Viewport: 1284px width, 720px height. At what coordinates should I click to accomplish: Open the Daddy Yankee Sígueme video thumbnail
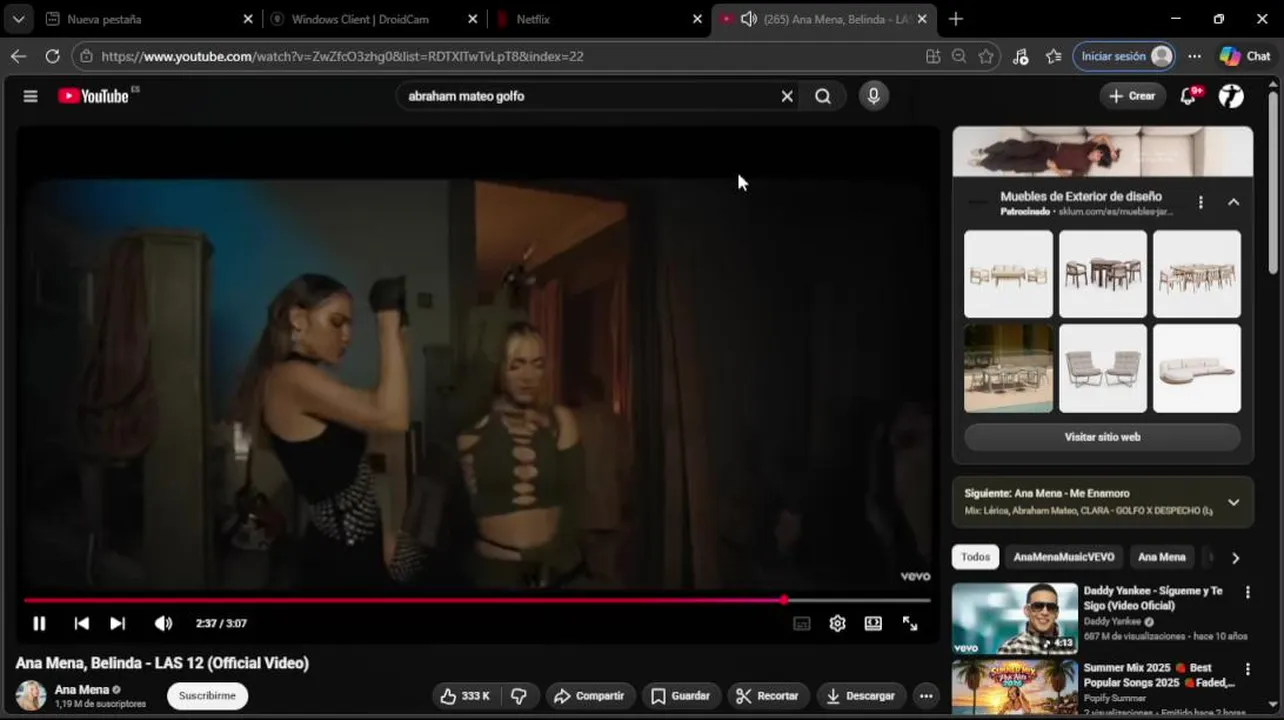1015,618
